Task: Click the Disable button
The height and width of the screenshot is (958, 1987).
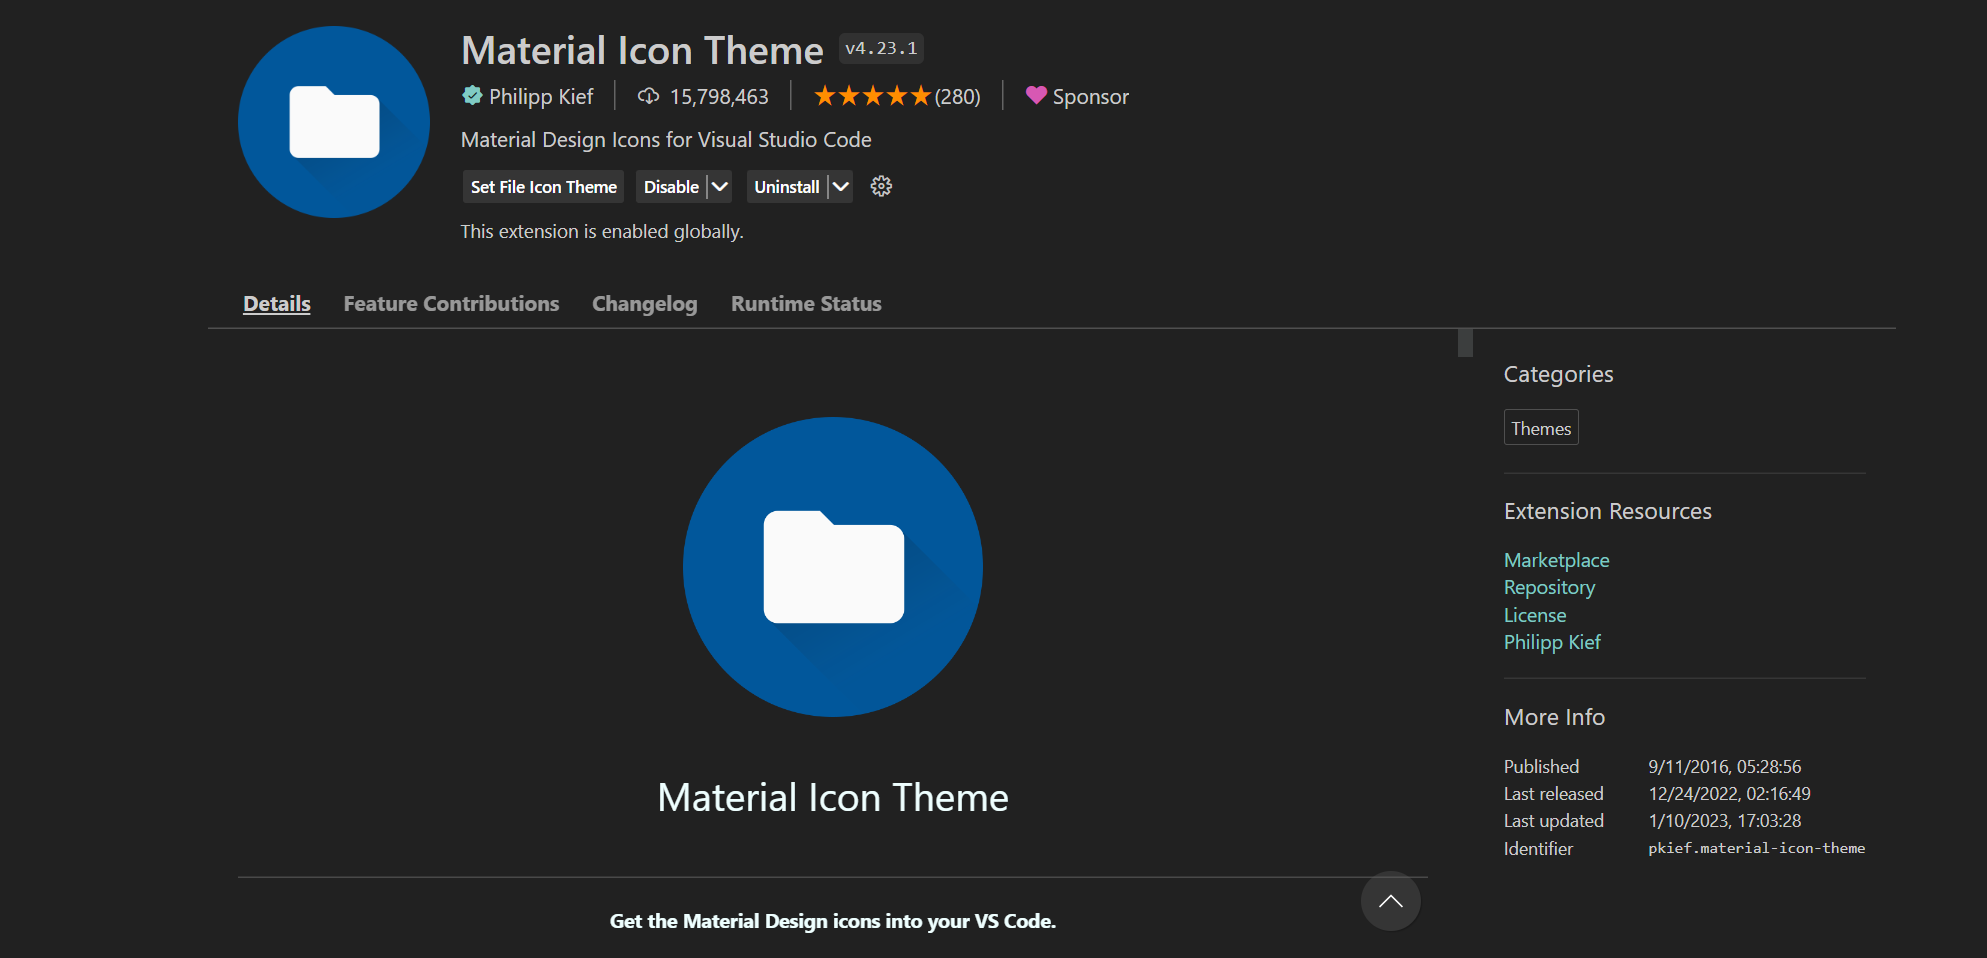Action: pos(671,187)
